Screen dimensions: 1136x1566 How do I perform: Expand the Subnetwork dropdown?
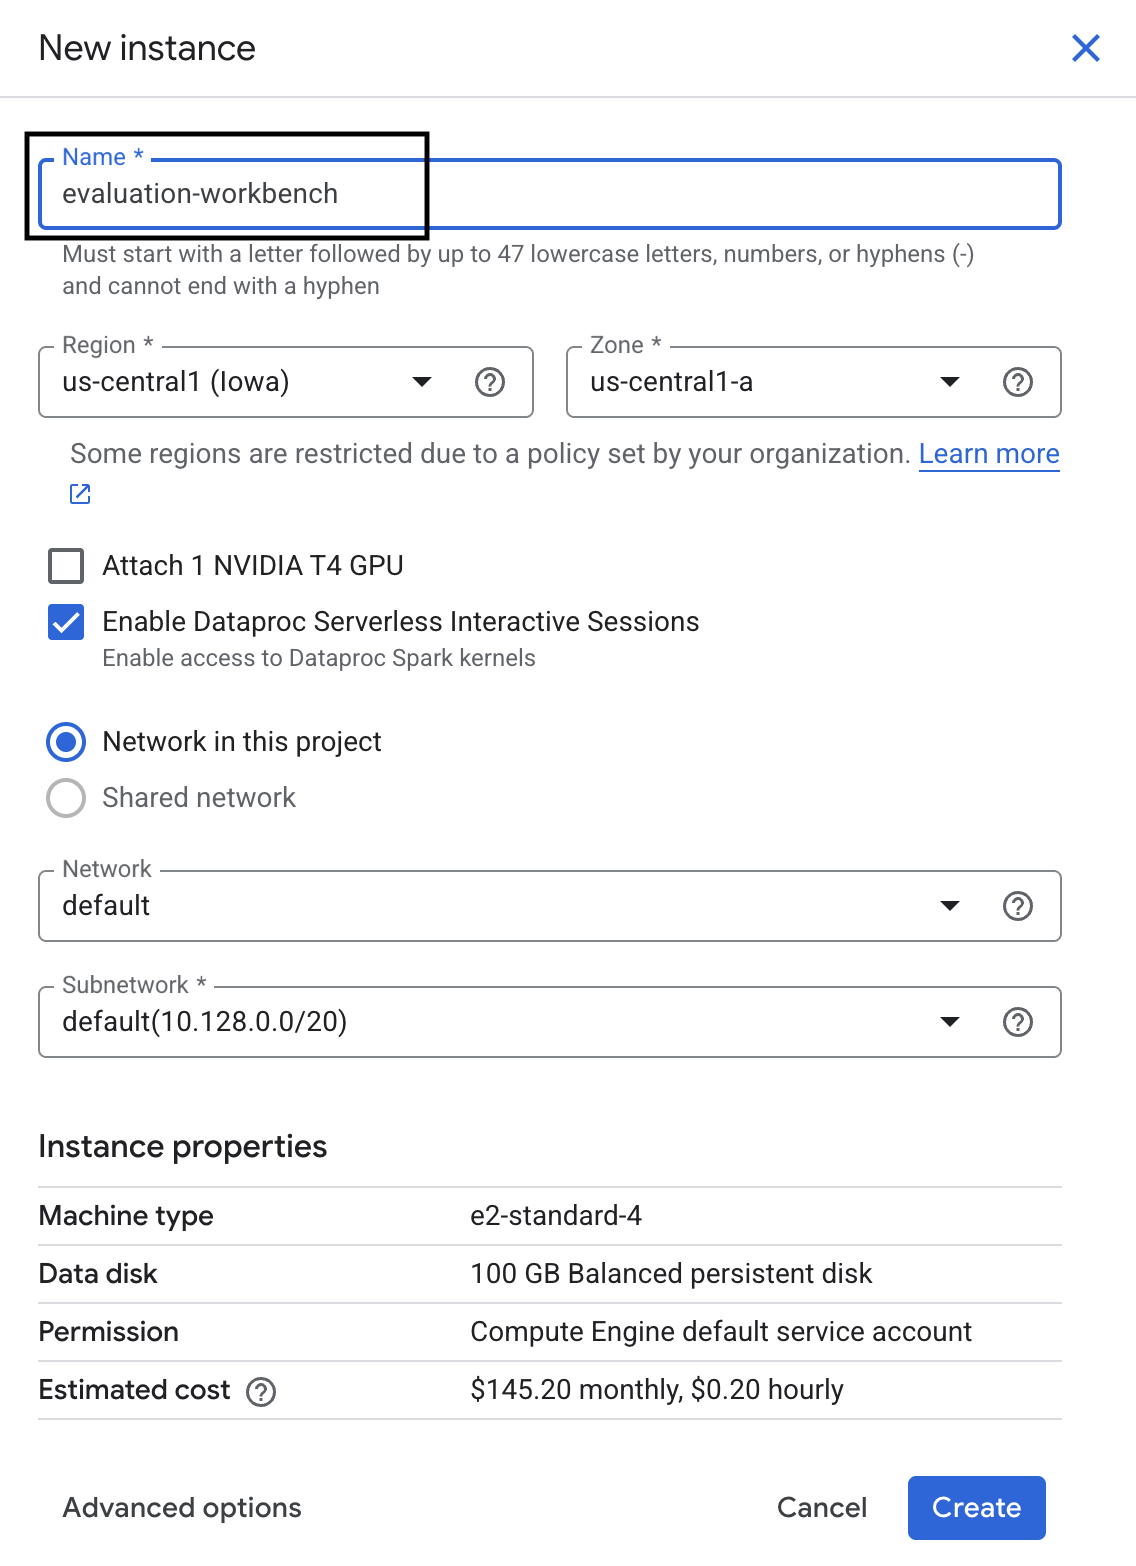point(950,1022)
